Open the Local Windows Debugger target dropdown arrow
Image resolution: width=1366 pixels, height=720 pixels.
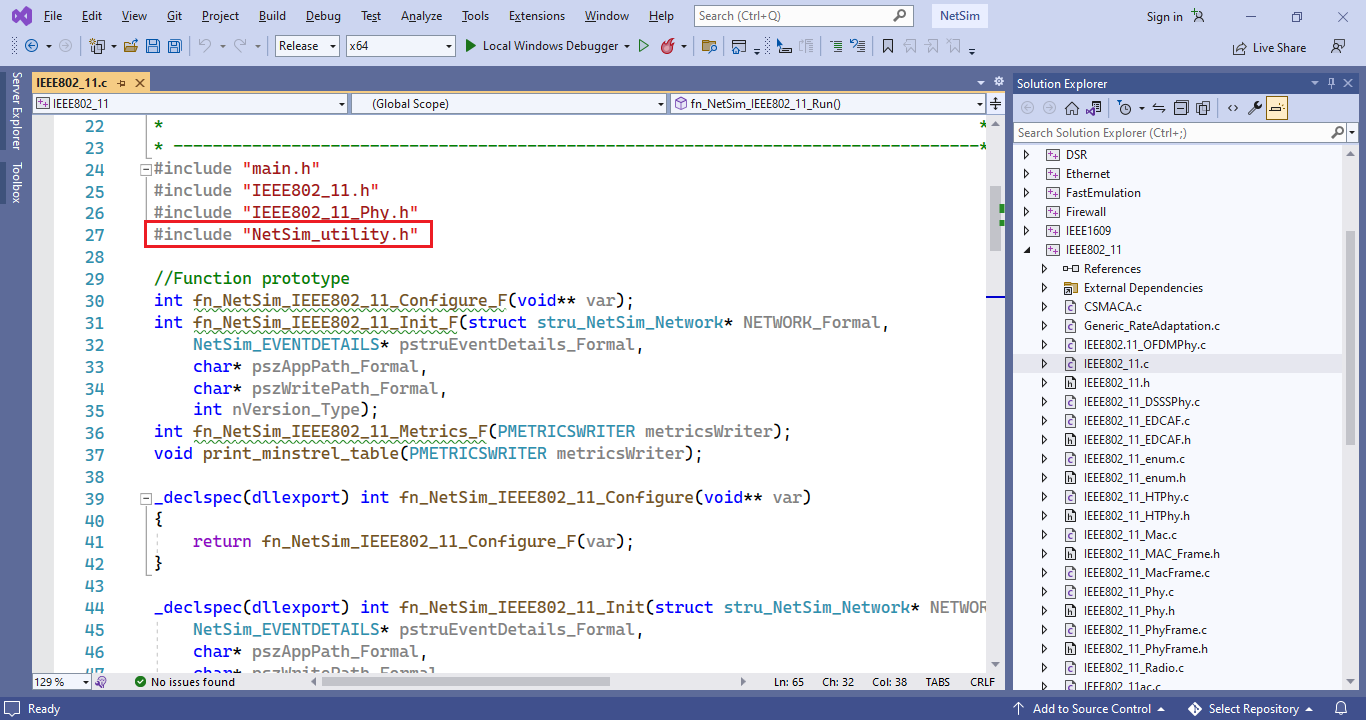coord(627,46)
